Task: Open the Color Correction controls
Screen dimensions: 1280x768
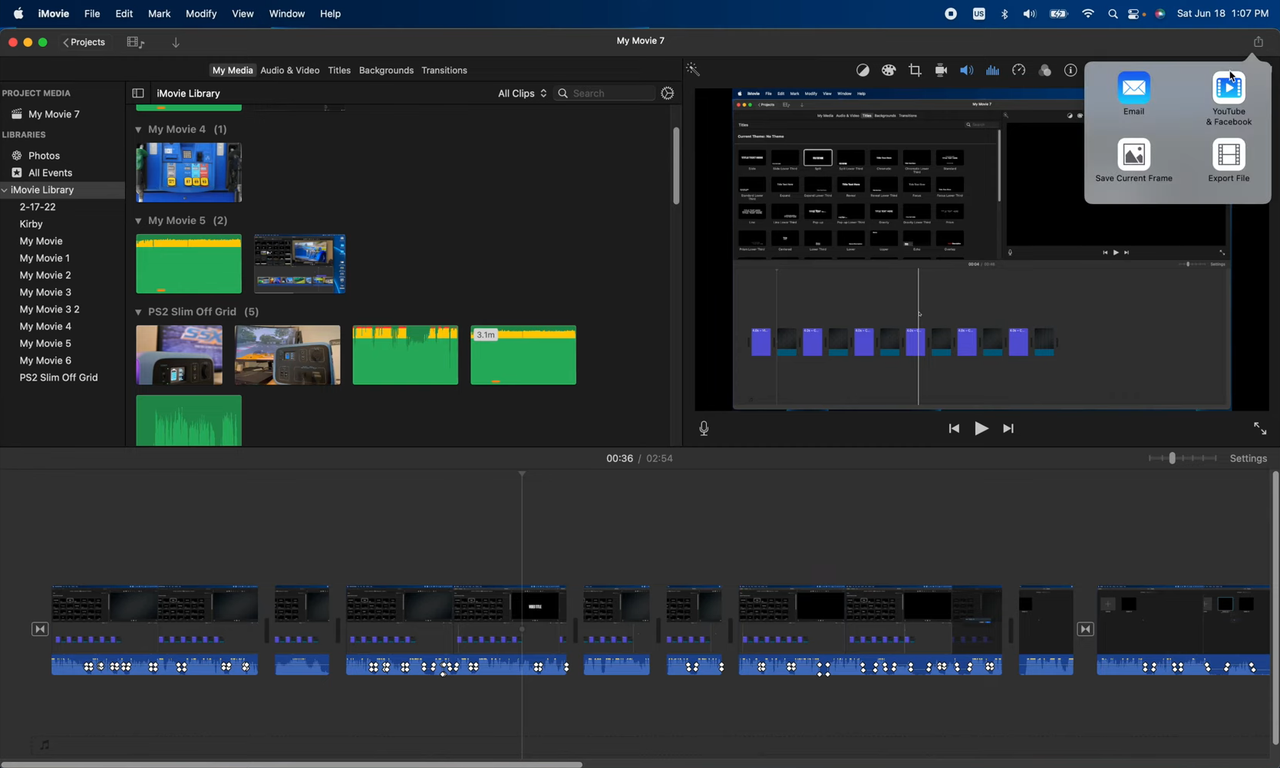Action: (x=888, y=70)
